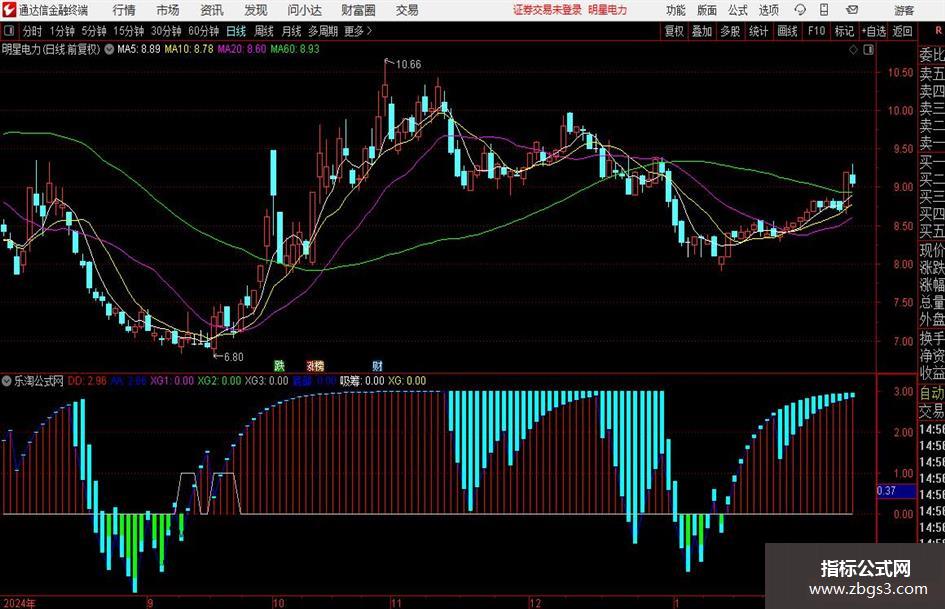The width and height of the screenshot is (945, 609).
Task: Open the 问小达 menu
Action: pos(304,10)
